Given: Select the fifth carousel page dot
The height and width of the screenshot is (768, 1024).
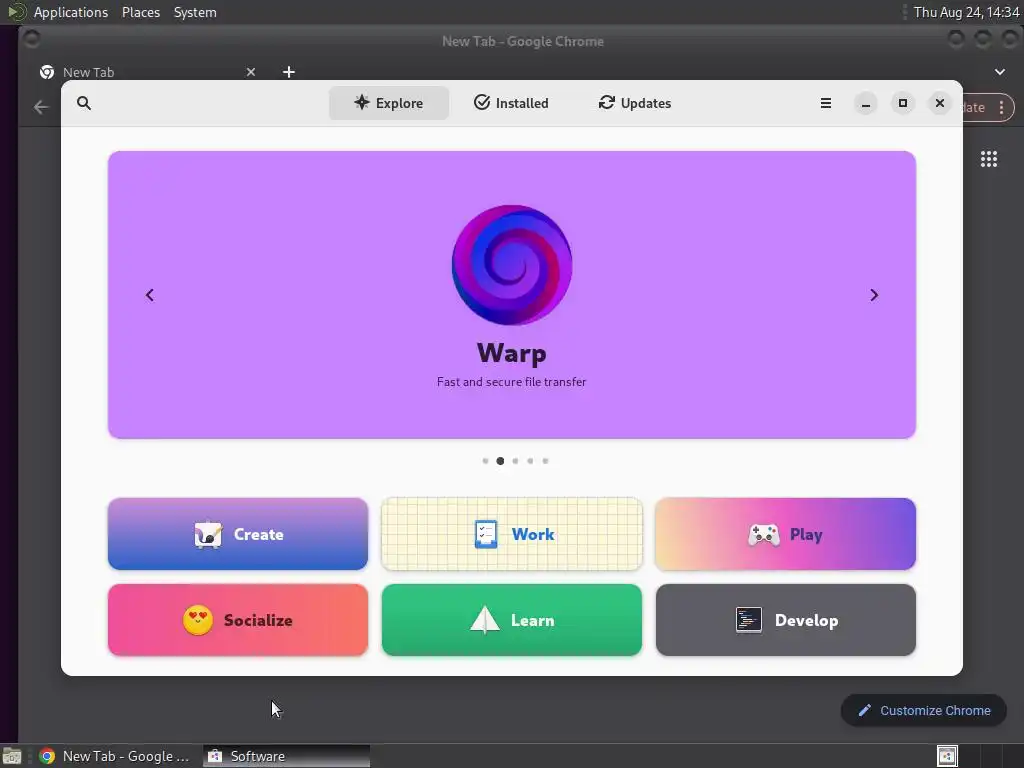Looking at the screenshot, I should tap(545, 461).
